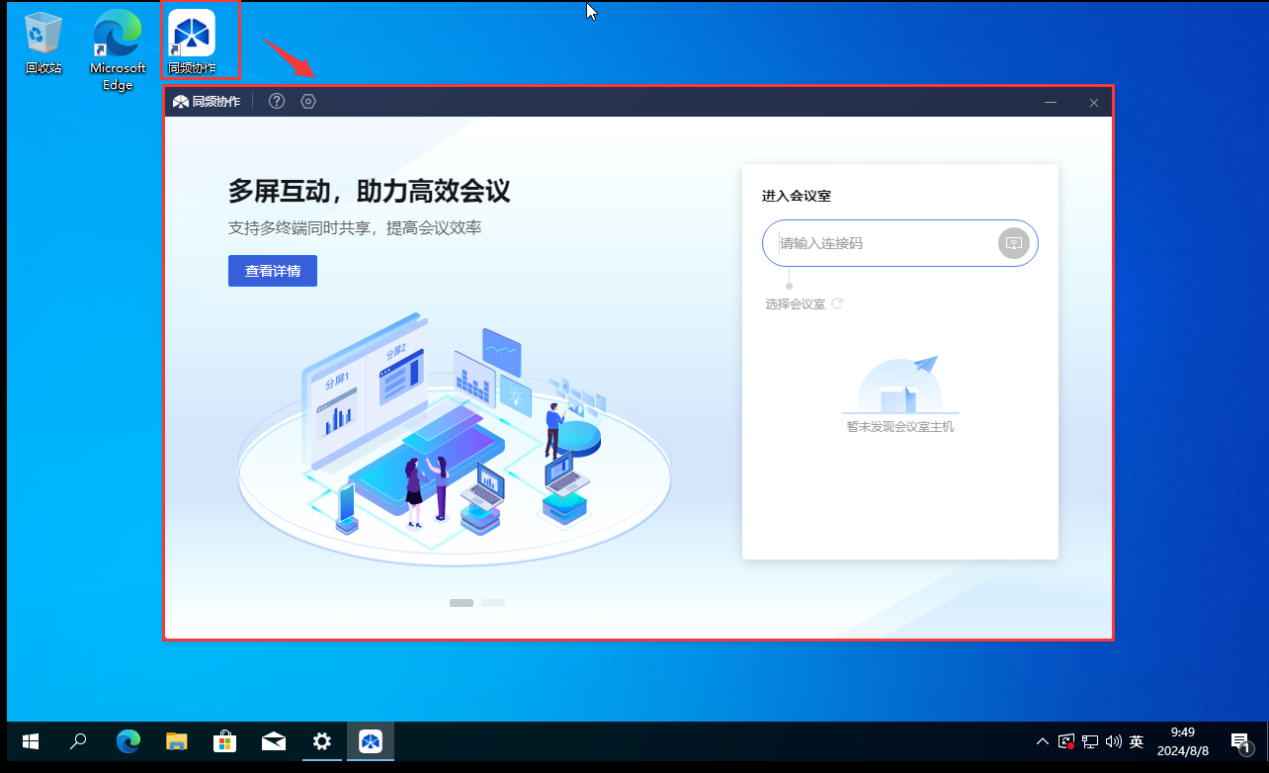Minimize the 同频协作 window
This screenshot has width=1269, height=773.
tap(1051, 102)
